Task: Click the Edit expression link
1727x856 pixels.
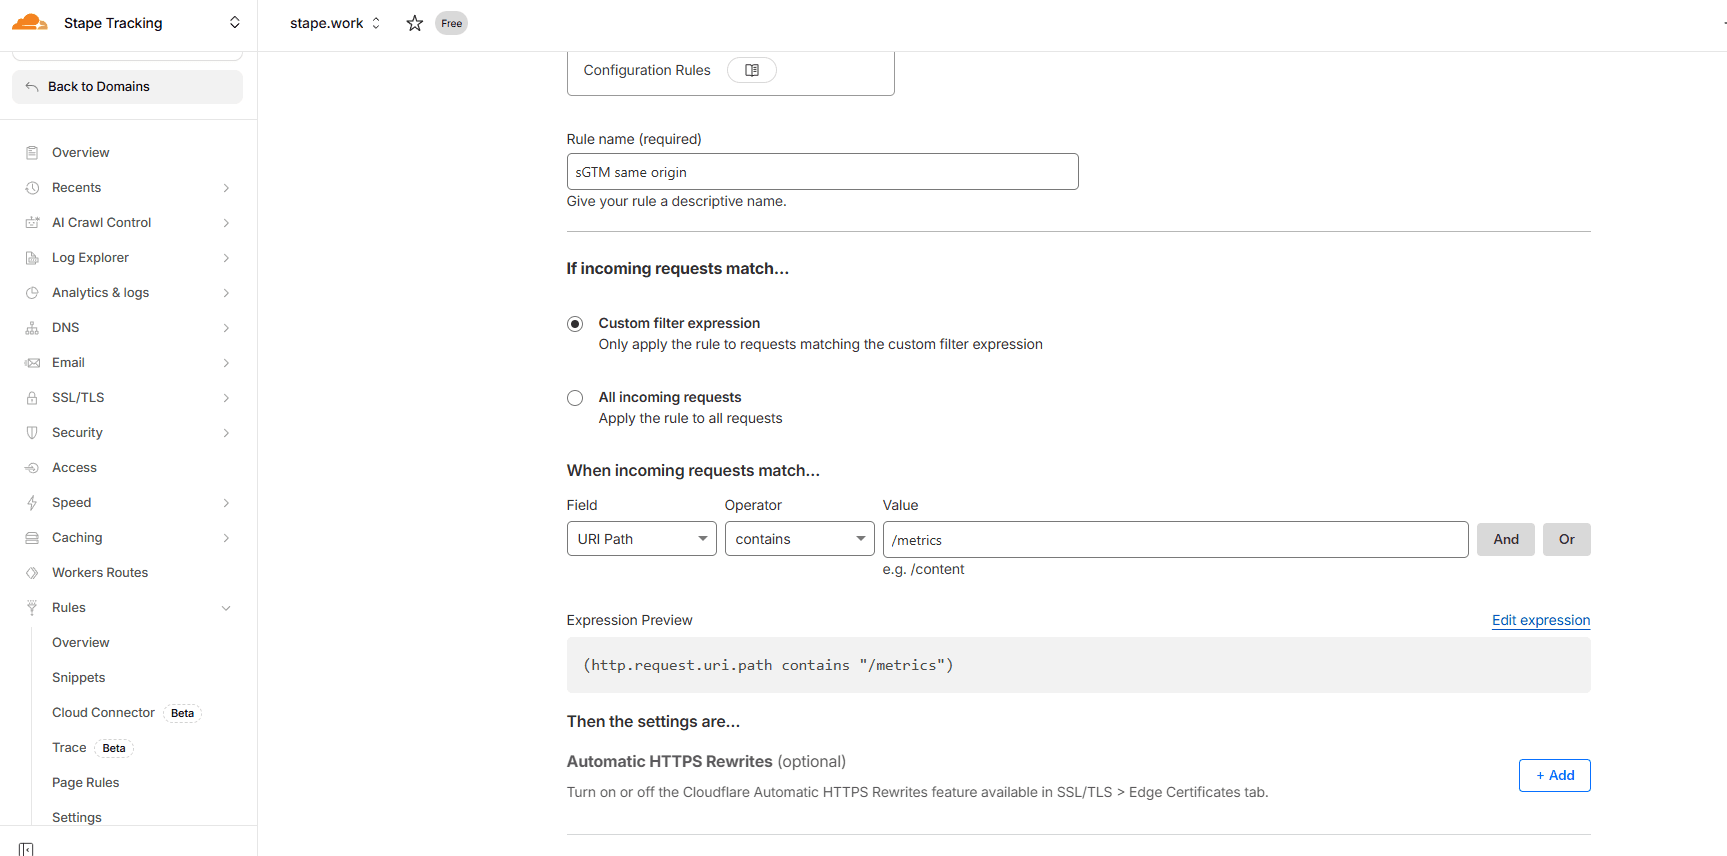Action: tap(1541, 620)
